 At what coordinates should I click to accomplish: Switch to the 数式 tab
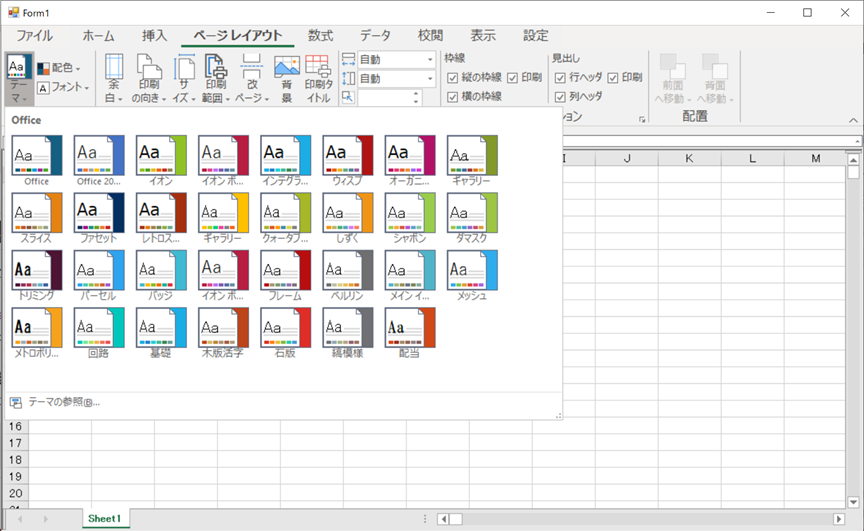(320, 36)
